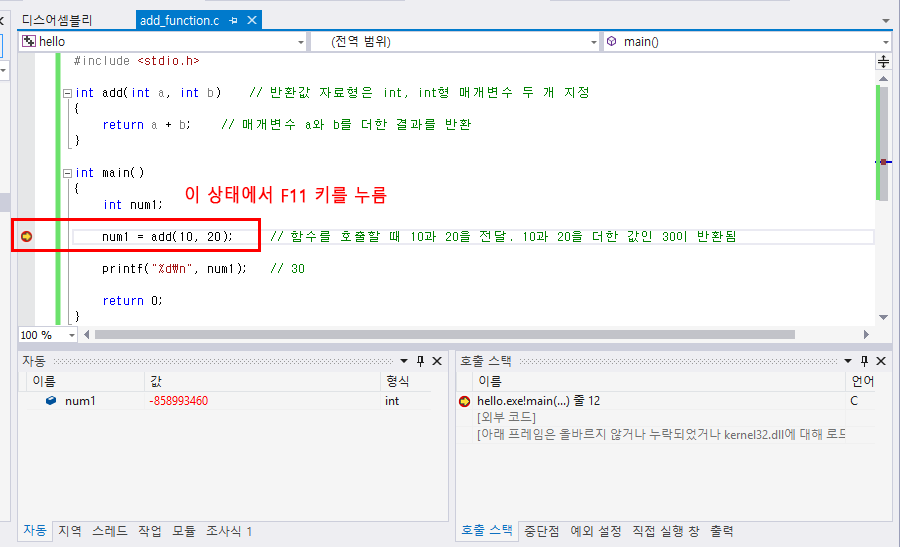The height and width of the screenshot is (547, 900).
Task: Click the kernel32.dll frame warning row
Action: 661,435
